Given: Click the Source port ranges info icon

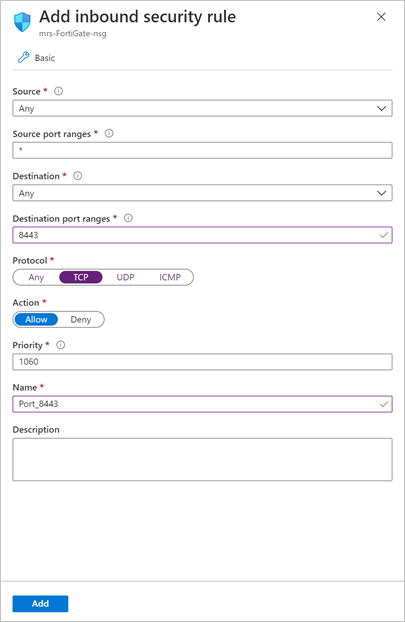Looking at the screenshot, I should tap(109, 133).
